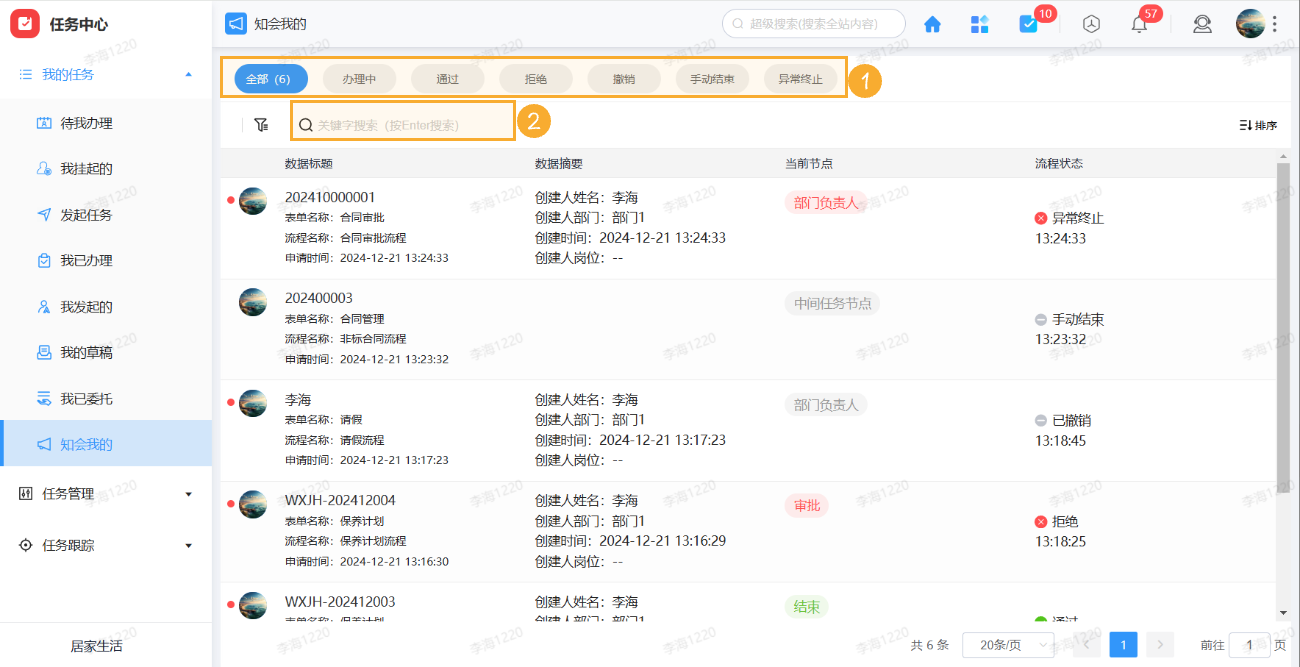This screenshot has width=1300, height=667.
Task: Open the history clock icon
Action: (x=1091, y=23)
